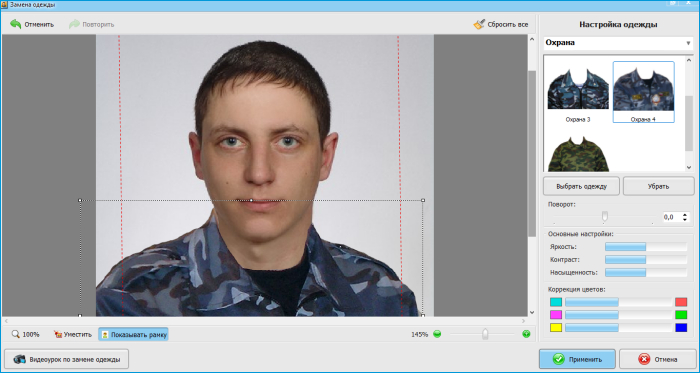Apply changes with the Применить button
Image resolution: width=700 pixels, height=373 pixels.
(577, 359)
